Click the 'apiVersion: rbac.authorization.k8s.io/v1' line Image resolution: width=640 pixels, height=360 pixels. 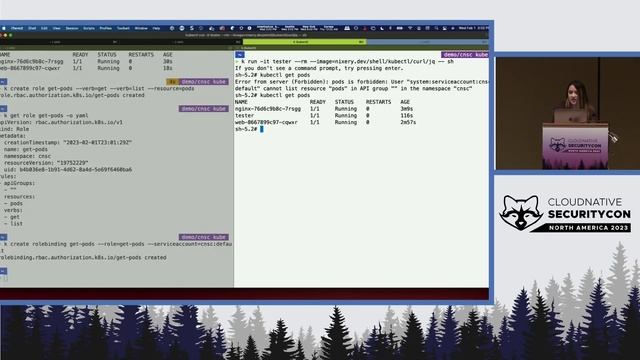[61, 122]
